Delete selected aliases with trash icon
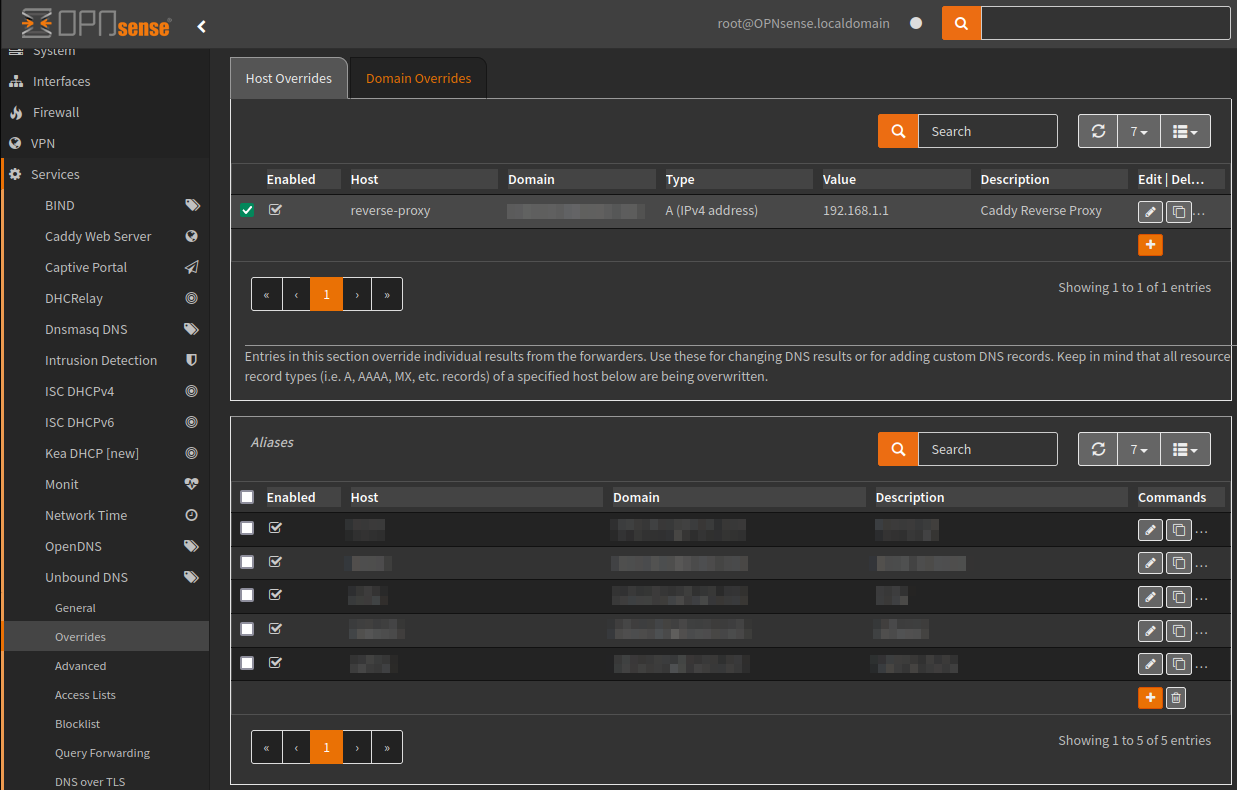1237x790 pixels. point(1176,698)
